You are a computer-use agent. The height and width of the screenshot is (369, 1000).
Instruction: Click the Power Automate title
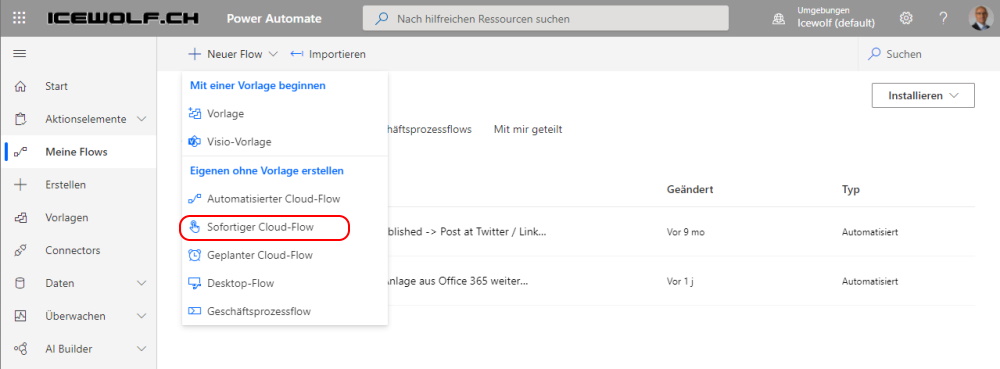[274, 18]
